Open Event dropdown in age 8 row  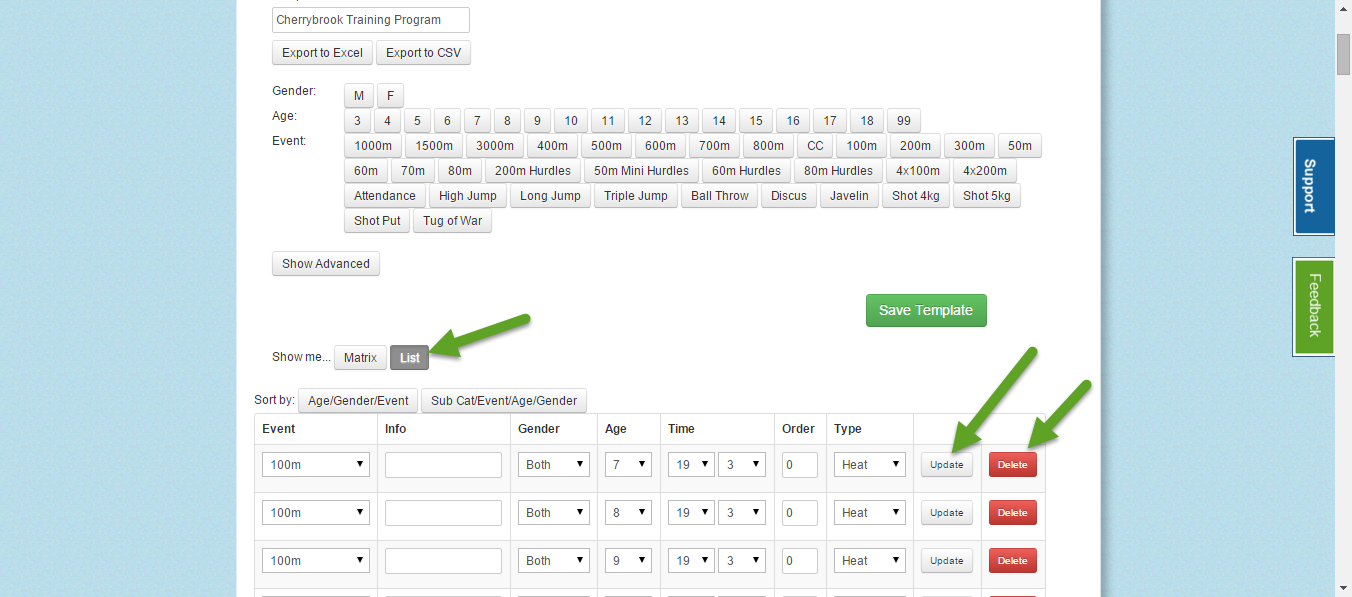pyautogui.click(x=316, y=512)
